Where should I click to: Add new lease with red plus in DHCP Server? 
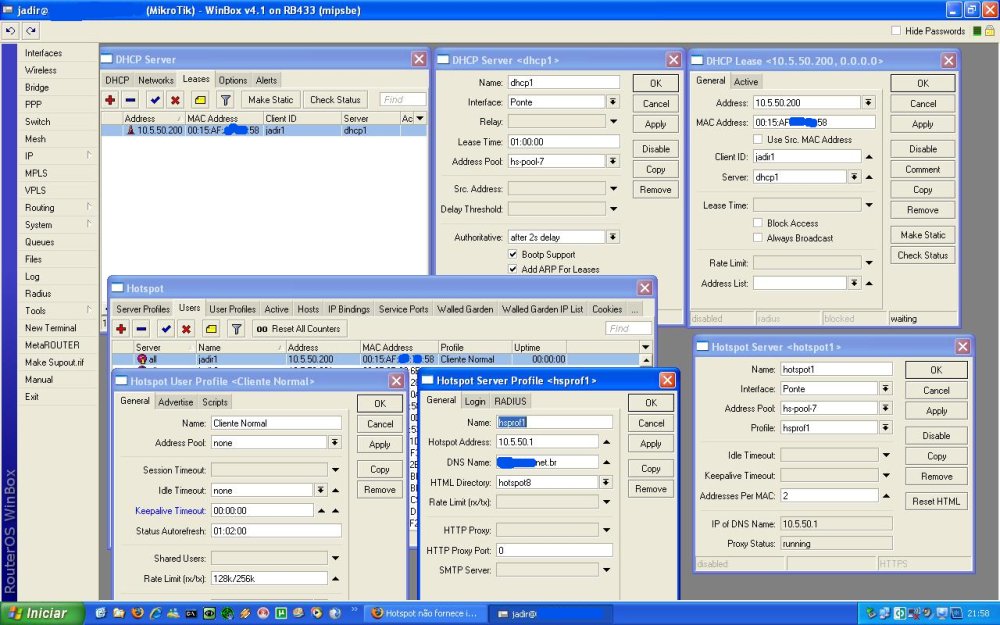point(110,100)
